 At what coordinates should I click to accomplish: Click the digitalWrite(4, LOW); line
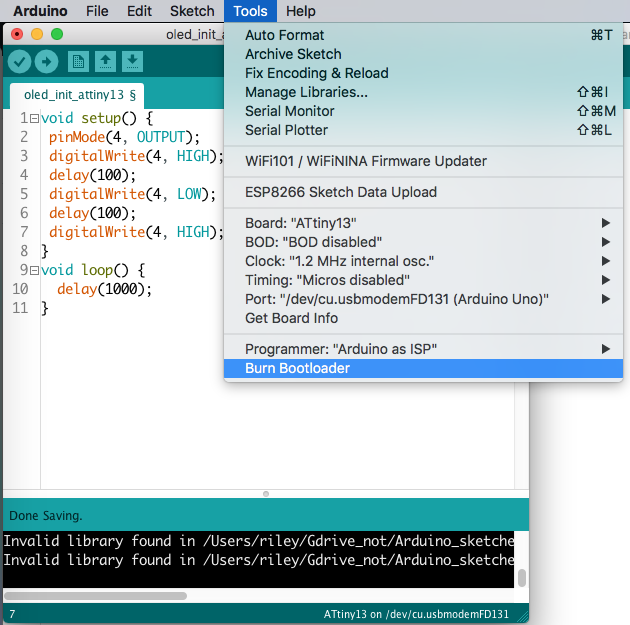(132, 194)
